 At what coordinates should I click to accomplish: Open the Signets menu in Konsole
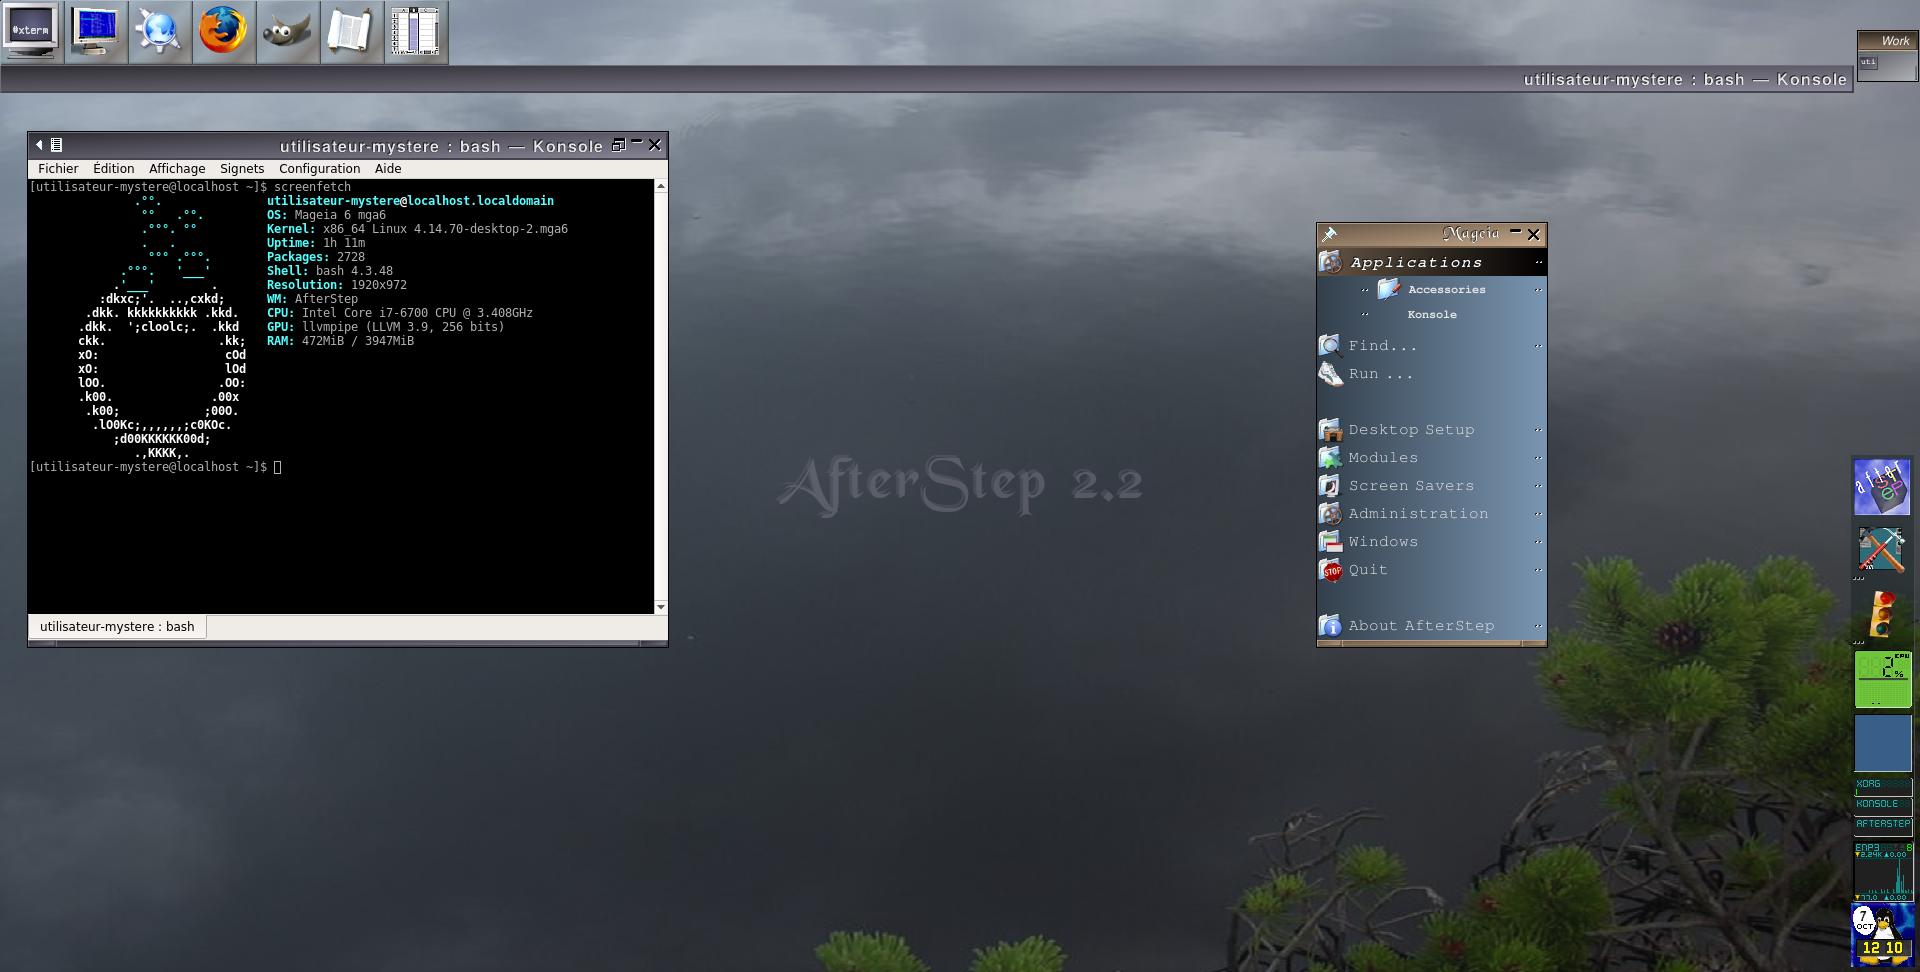[242, 169]
